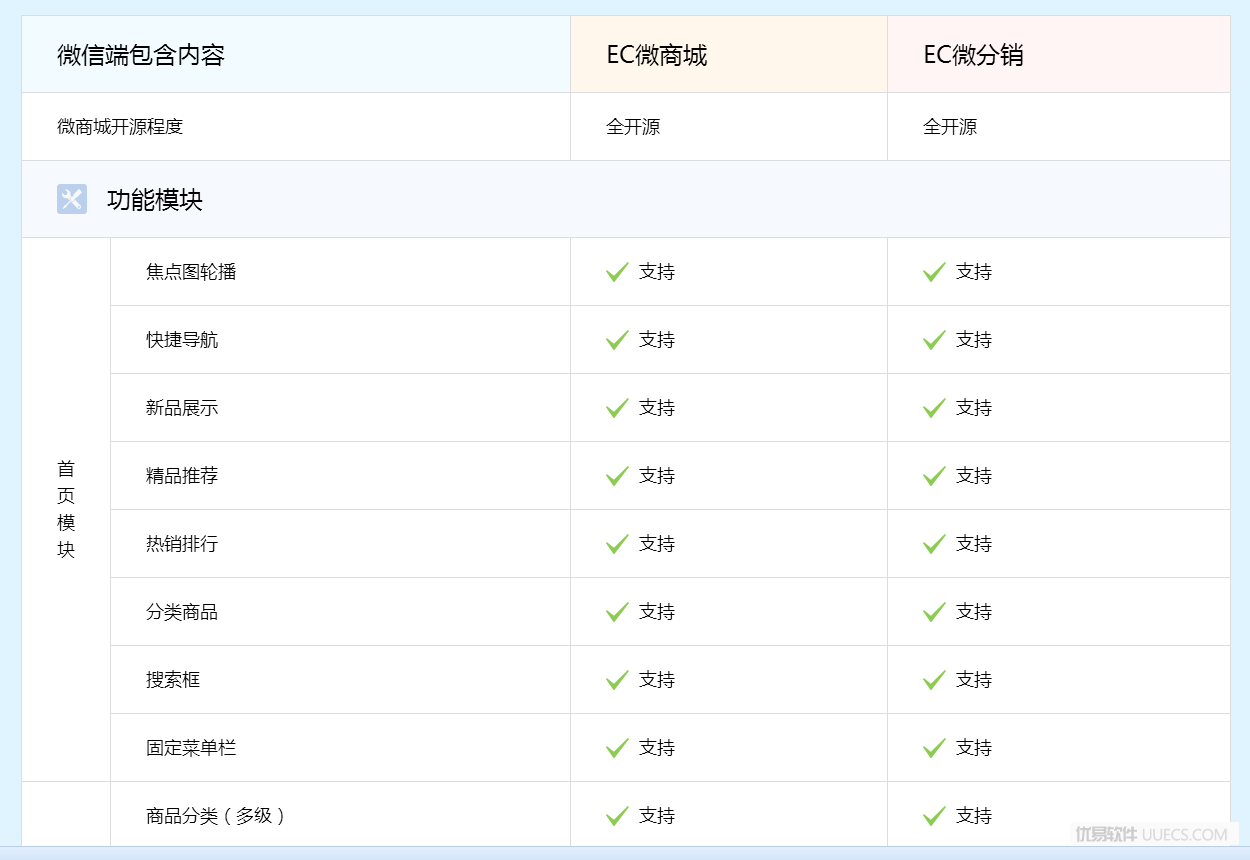
Task: Click the 功能模块 section heading
Action: [155, 200]
